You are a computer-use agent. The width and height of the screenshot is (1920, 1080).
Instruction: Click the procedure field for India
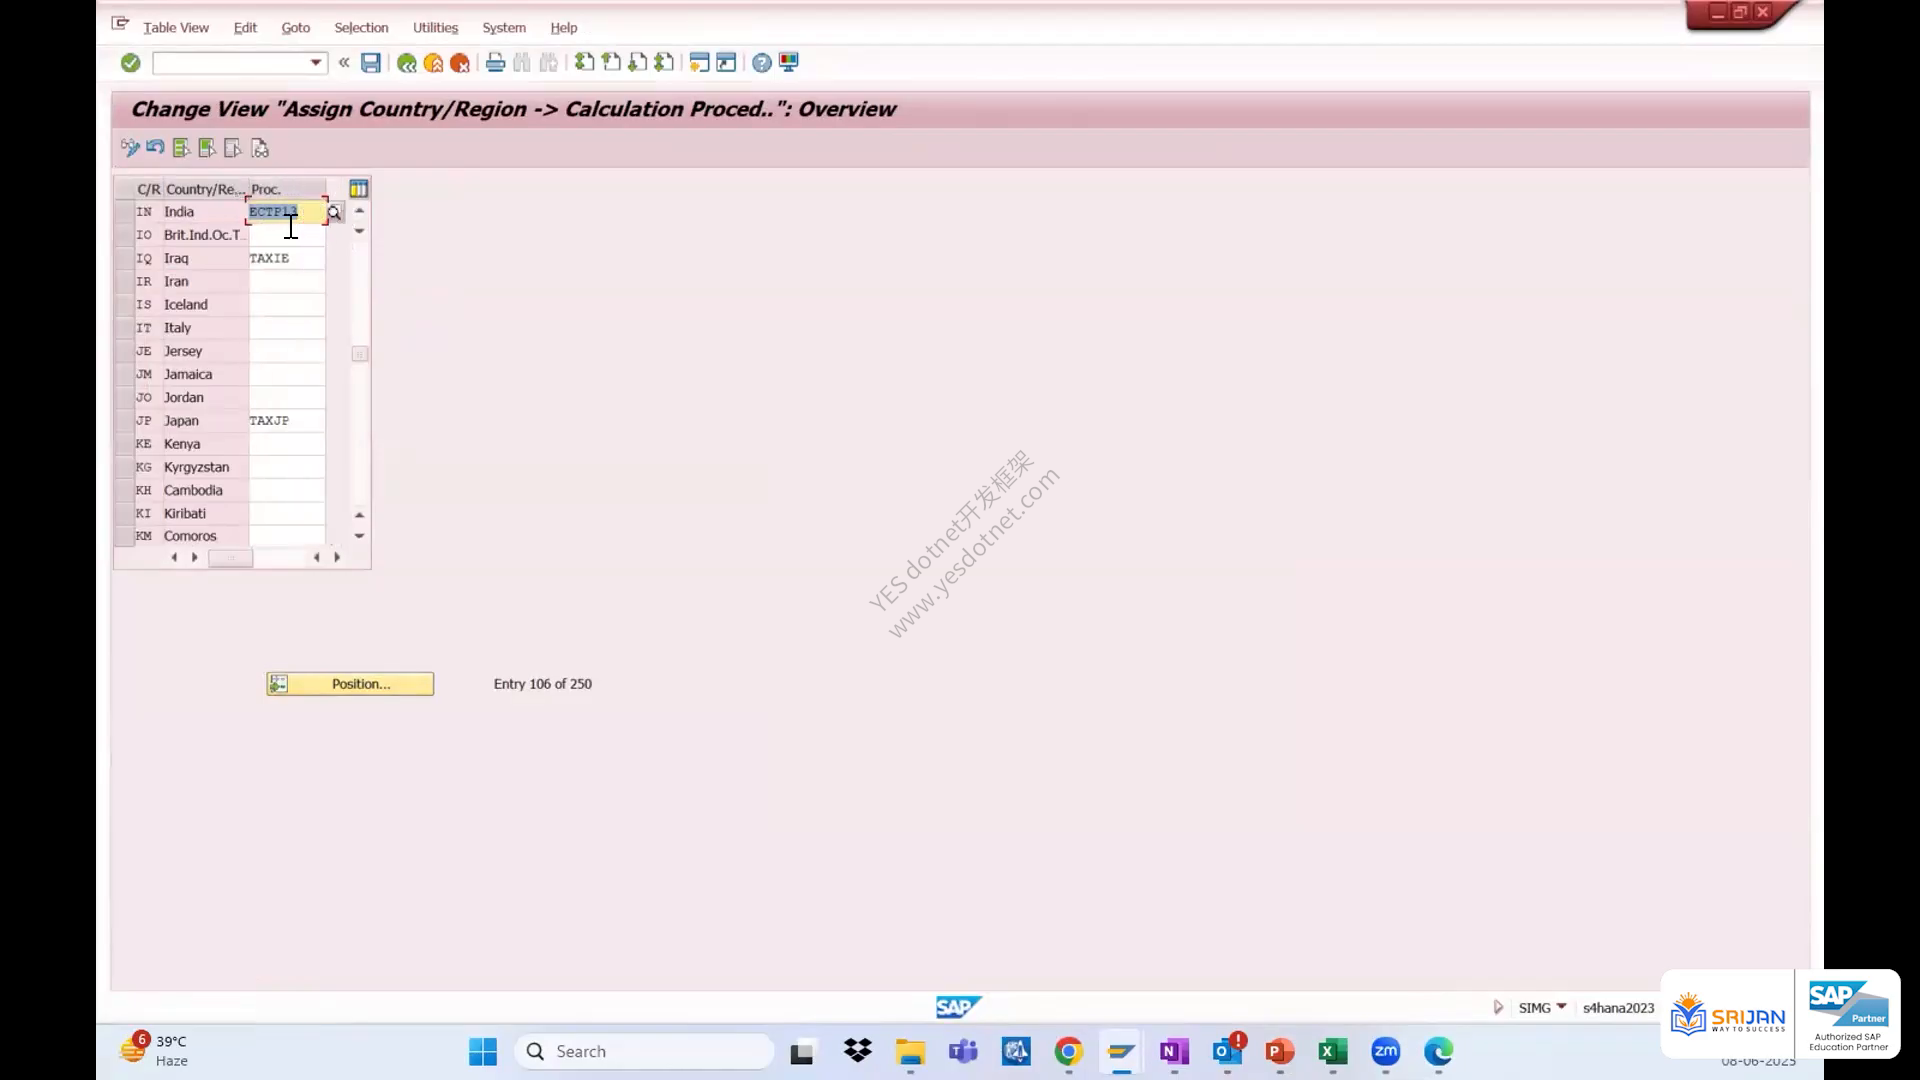tap(286, 212)
